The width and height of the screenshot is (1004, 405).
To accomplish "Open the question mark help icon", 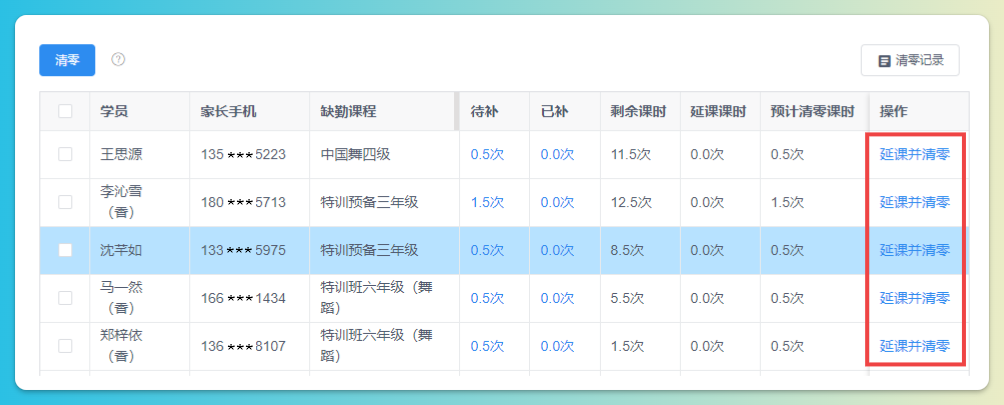I will [118, 60].
